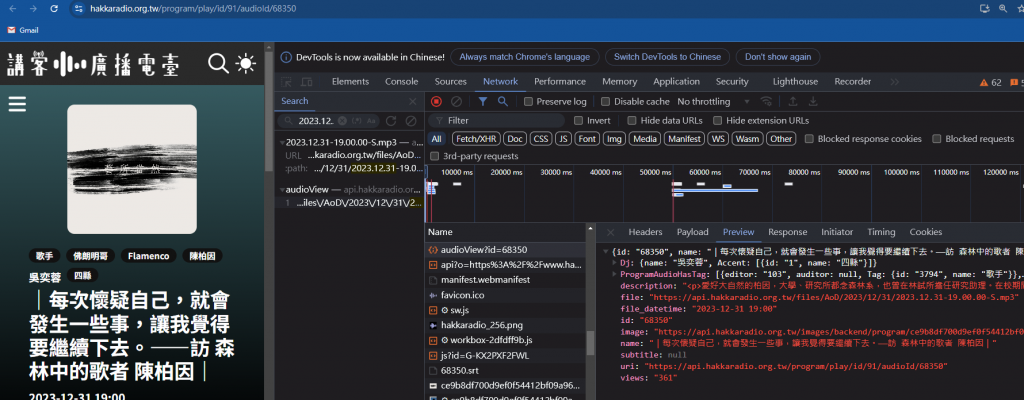The image size is (1024, 400).
Task: Stop recording network log
Action: [436, 101]
